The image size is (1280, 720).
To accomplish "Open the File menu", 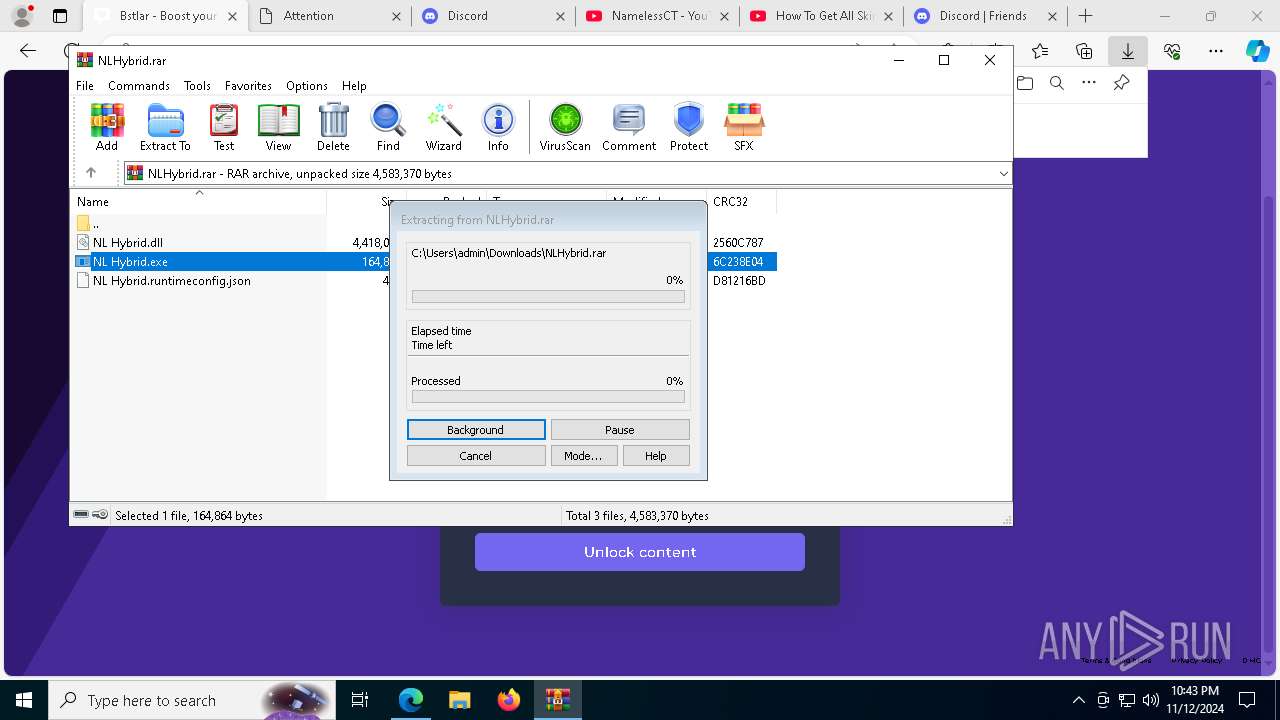I will 85,86.
